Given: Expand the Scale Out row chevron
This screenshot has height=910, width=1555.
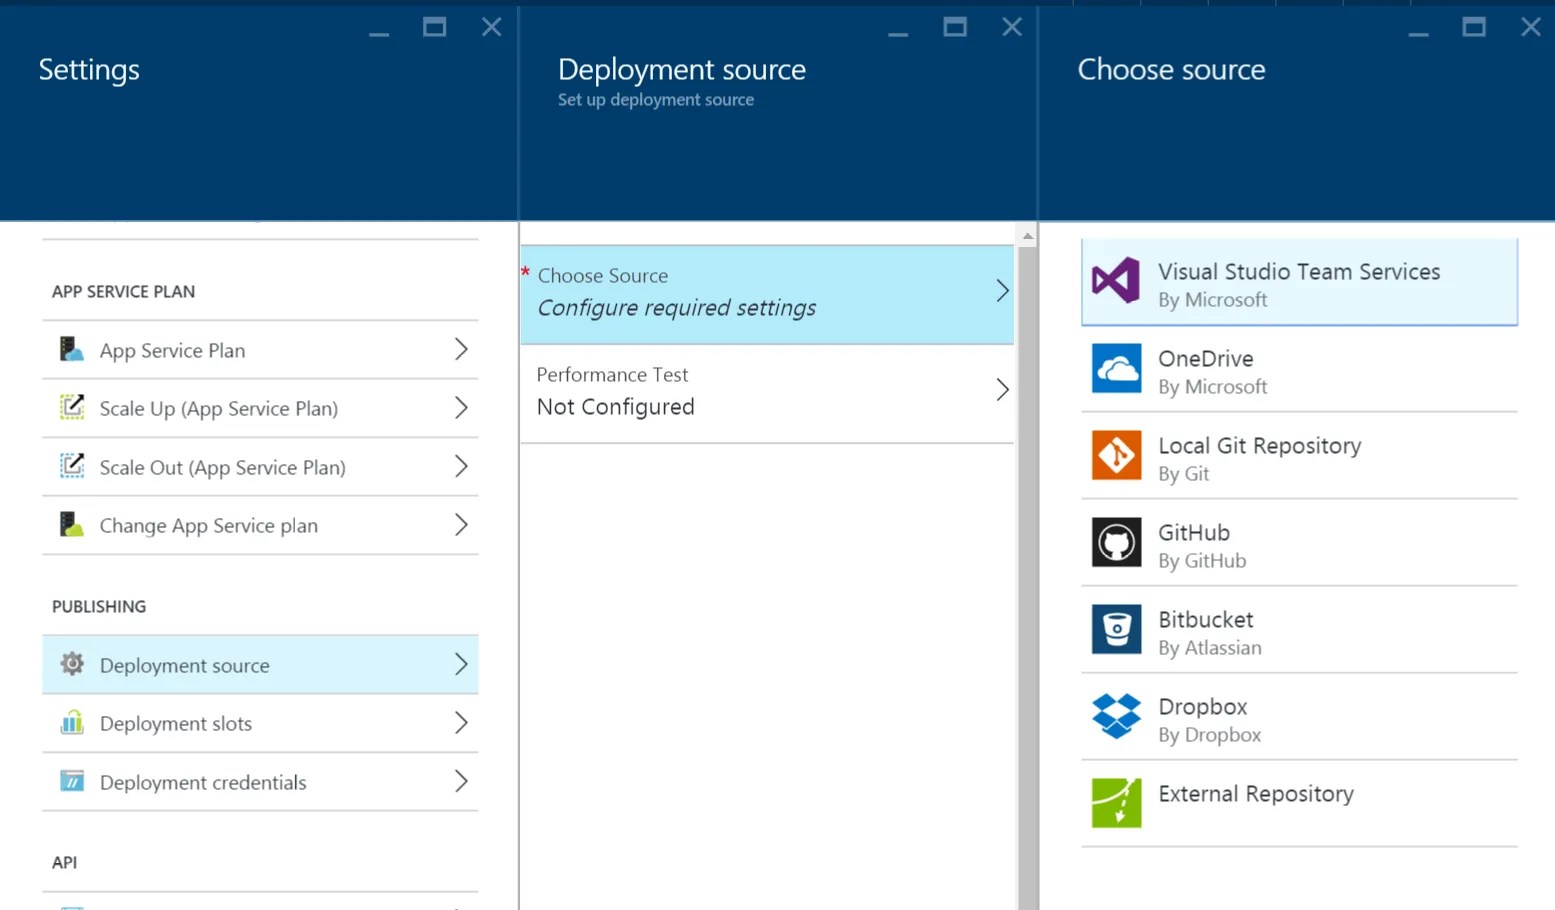Looking at the screenshot, I should click(x=461, y=466).
